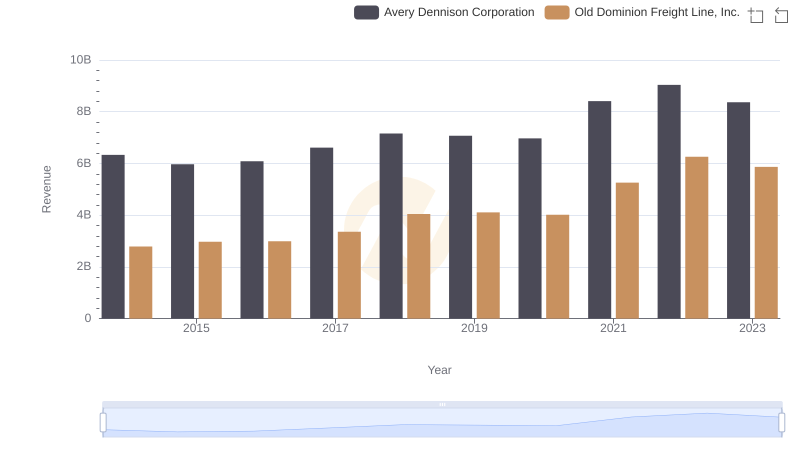
Task: Click the 2023 x-axis label
Action: [x=752, y=328]
